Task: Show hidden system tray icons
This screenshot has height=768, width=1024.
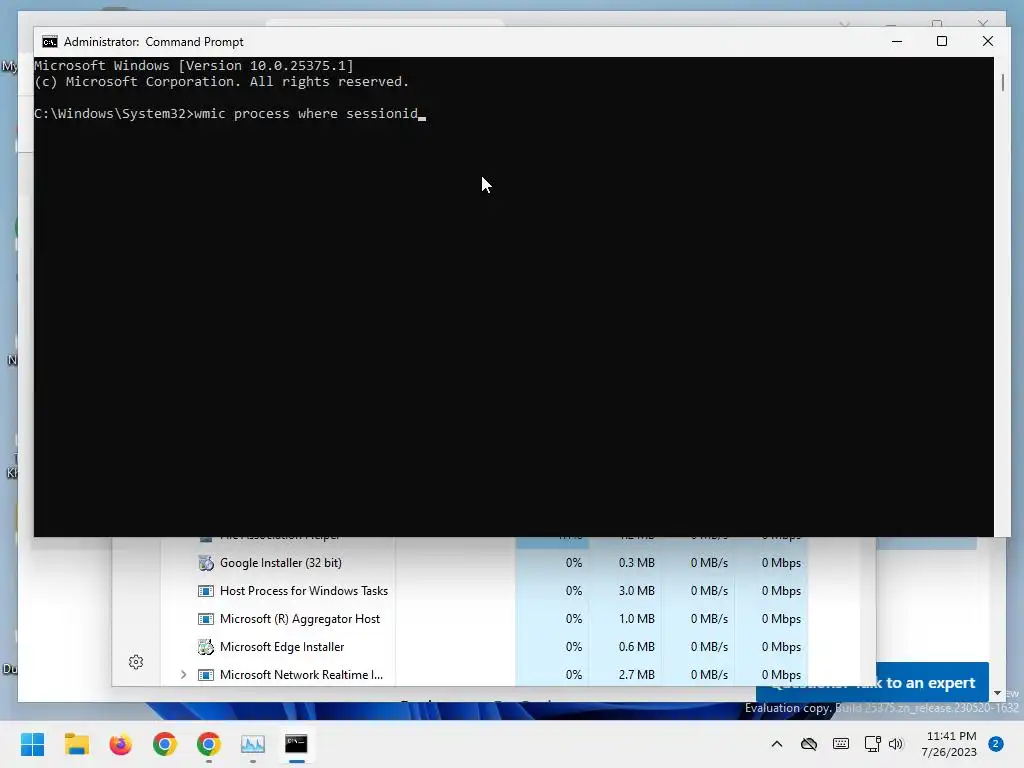Action: (x=776, y=744)
